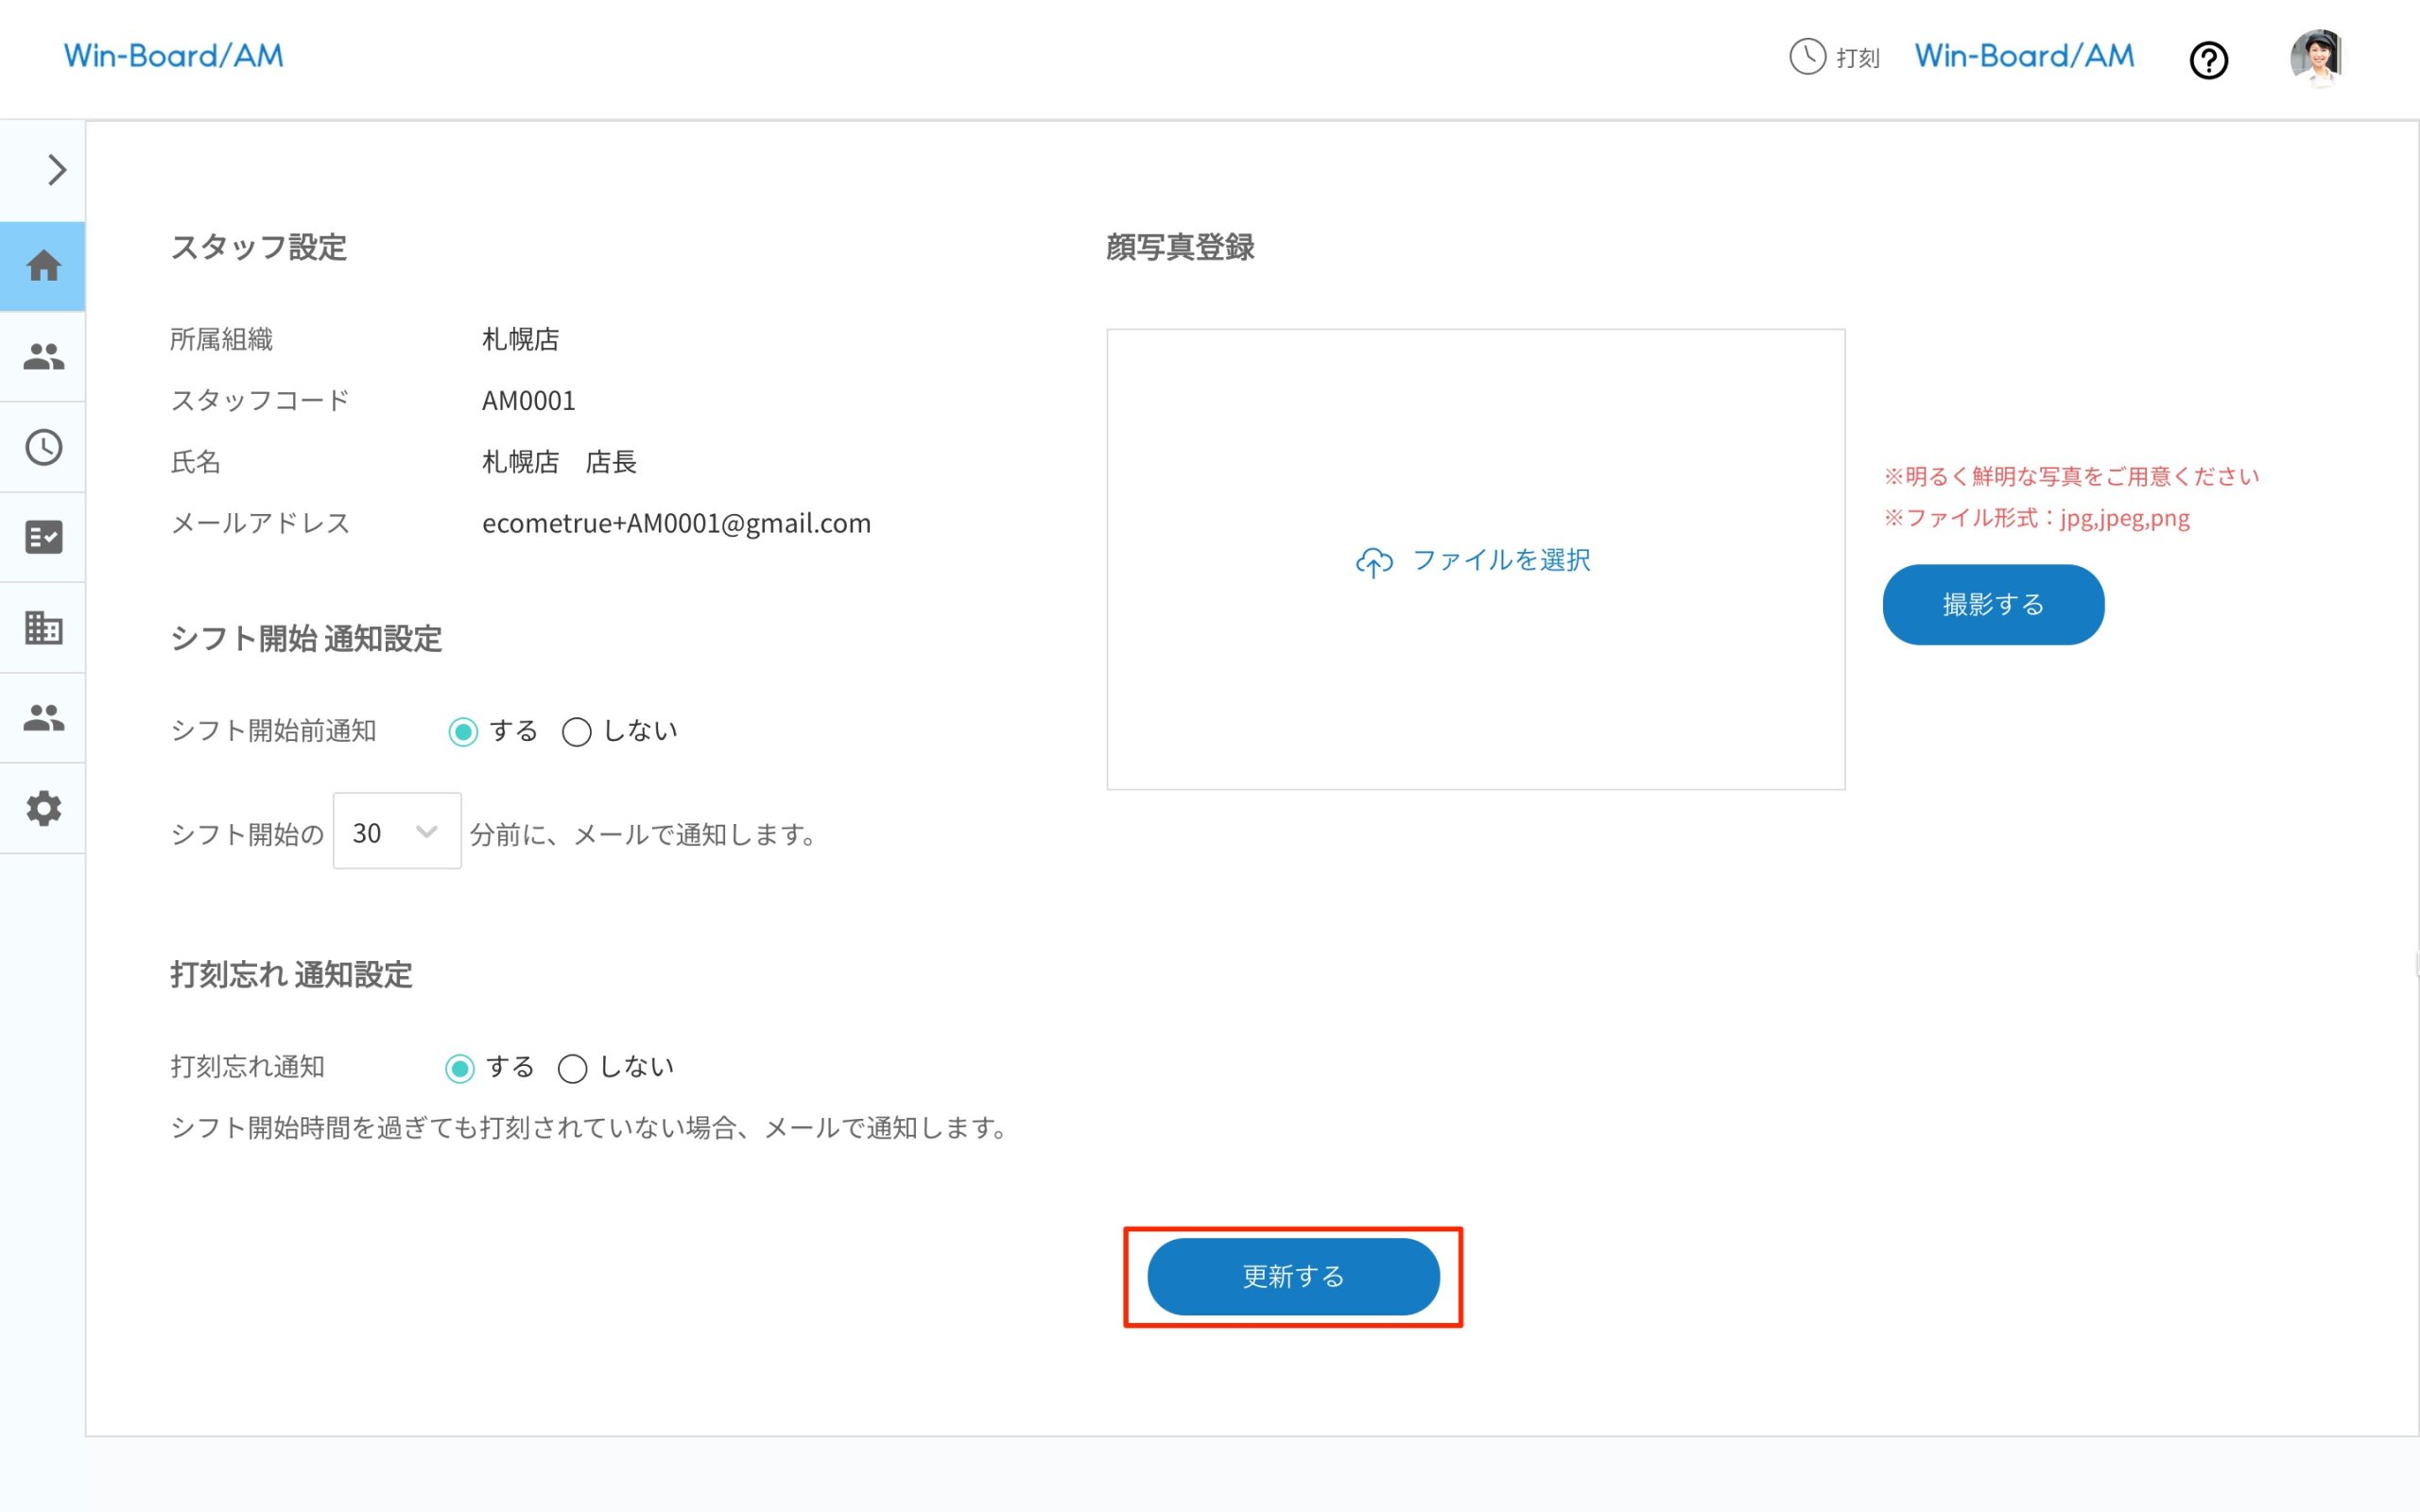This screenshot has height=1512, width=2420.
Task: Expand the collapsed sidebar with the chevron
Action: tap(55, 168)
